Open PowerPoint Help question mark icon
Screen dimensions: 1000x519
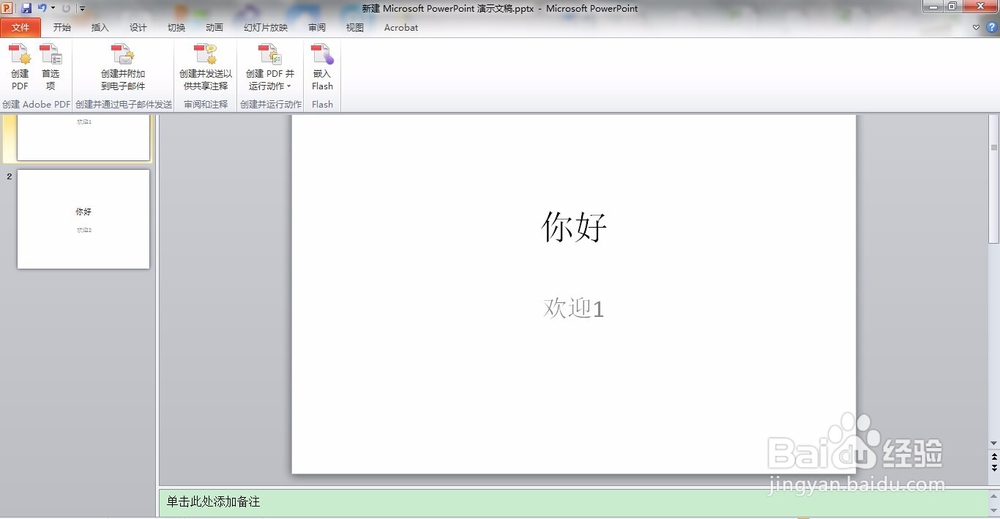(x=992, y=27)
